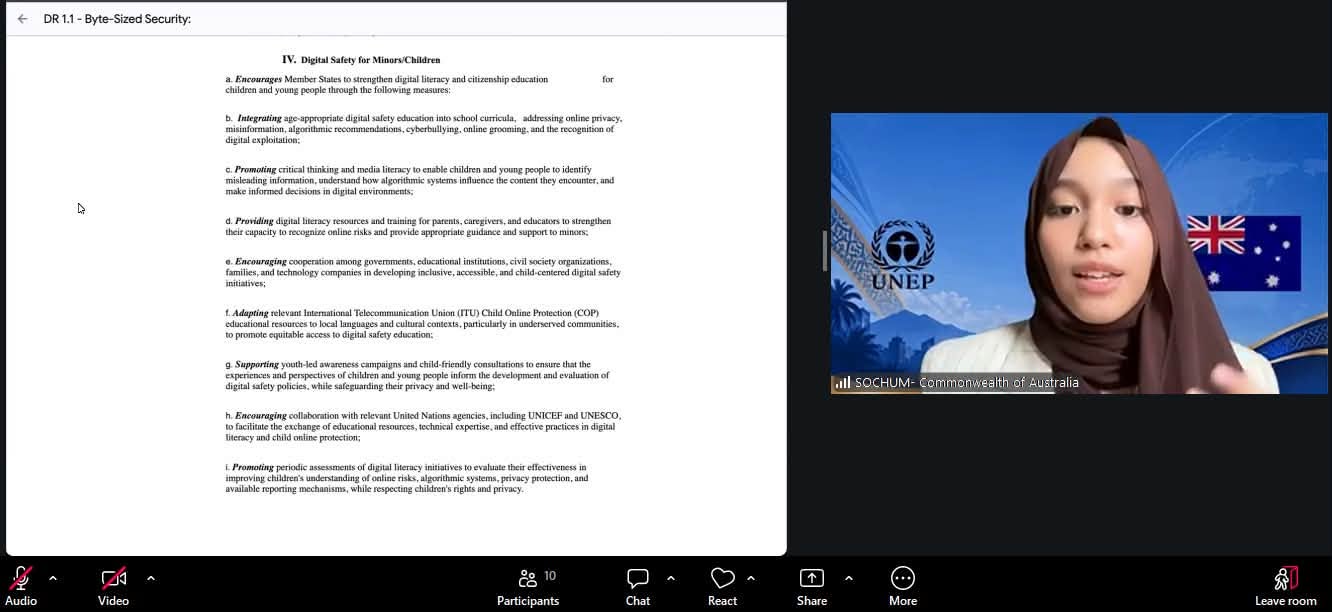Viewport: 1332px width, 612px height.
Task: Click 'Providing' in clause d
Action: (x=254, y=221)
